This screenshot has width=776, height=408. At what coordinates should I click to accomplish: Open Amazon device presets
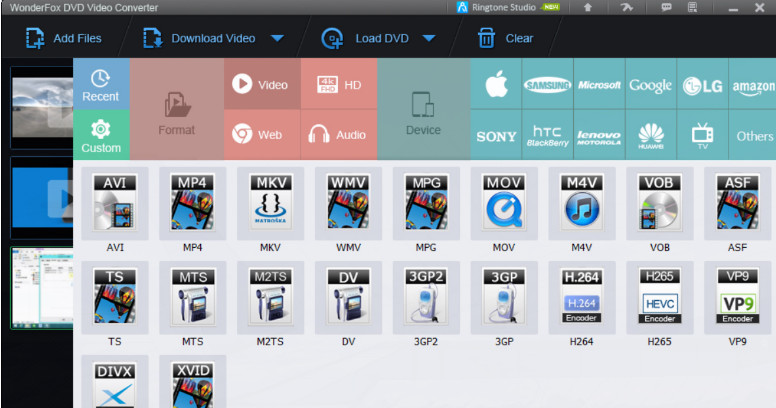click(752, 84)
